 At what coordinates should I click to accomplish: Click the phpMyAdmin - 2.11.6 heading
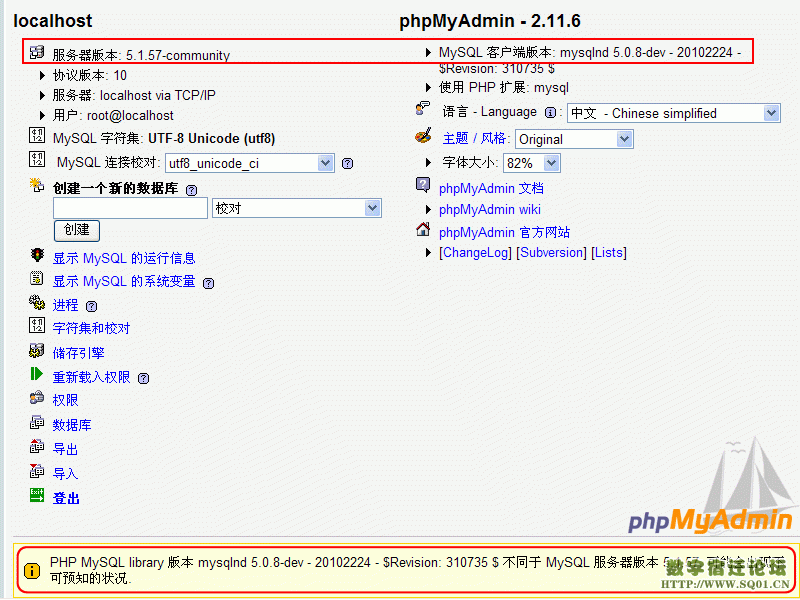(x=490, y=21)
